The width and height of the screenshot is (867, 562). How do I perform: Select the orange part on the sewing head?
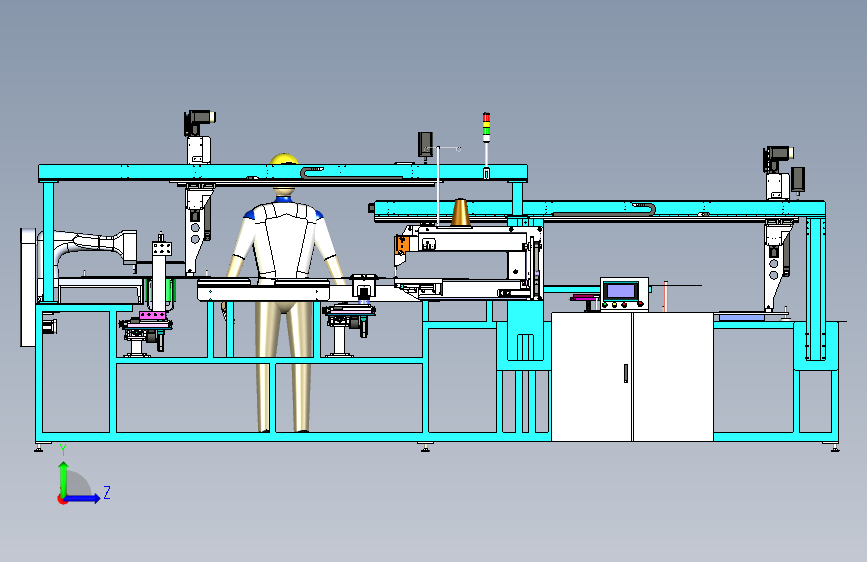coord(402,244)
